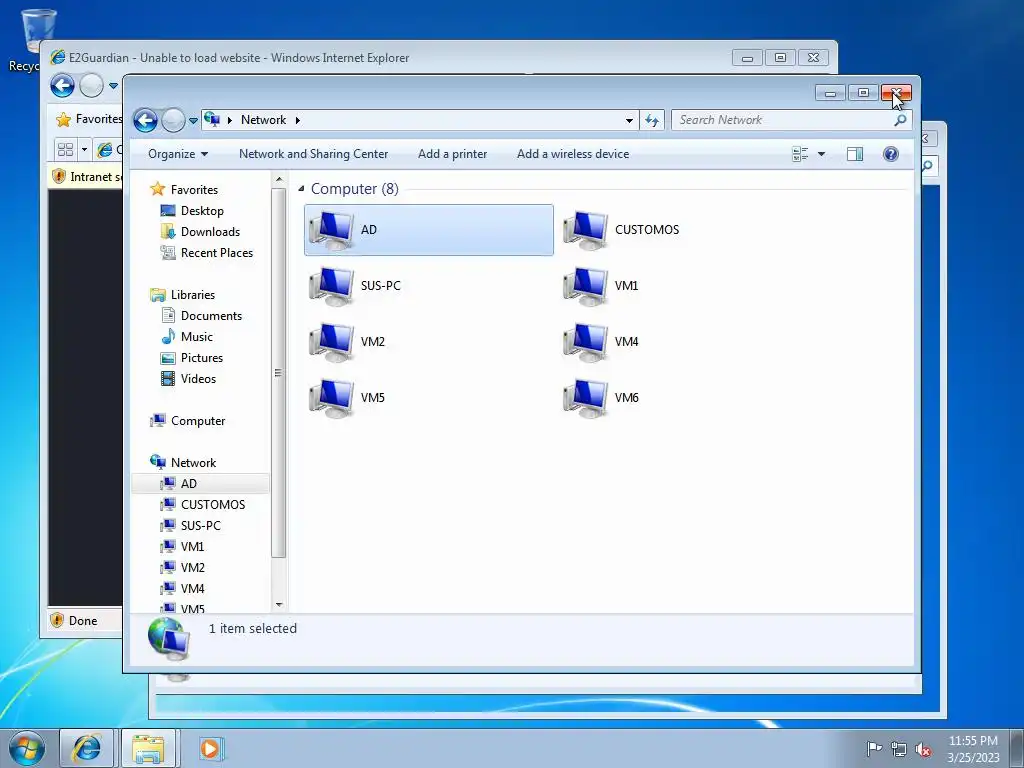Select CUSTOMOS under Network in sidebar
This screenshot has width=1024, height=768.
click(212, 505)
